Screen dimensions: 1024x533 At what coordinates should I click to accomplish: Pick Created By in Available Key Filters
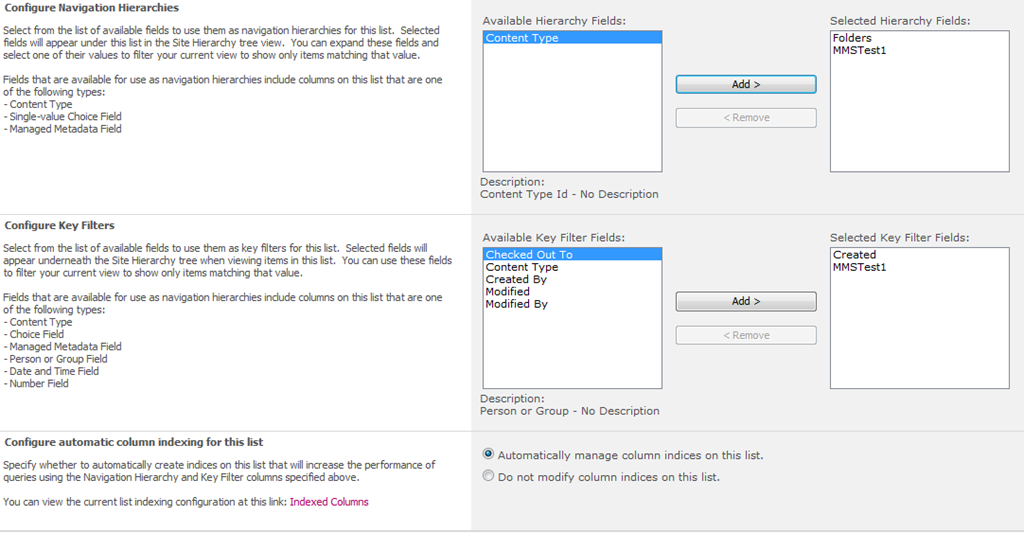pos(516,280)
